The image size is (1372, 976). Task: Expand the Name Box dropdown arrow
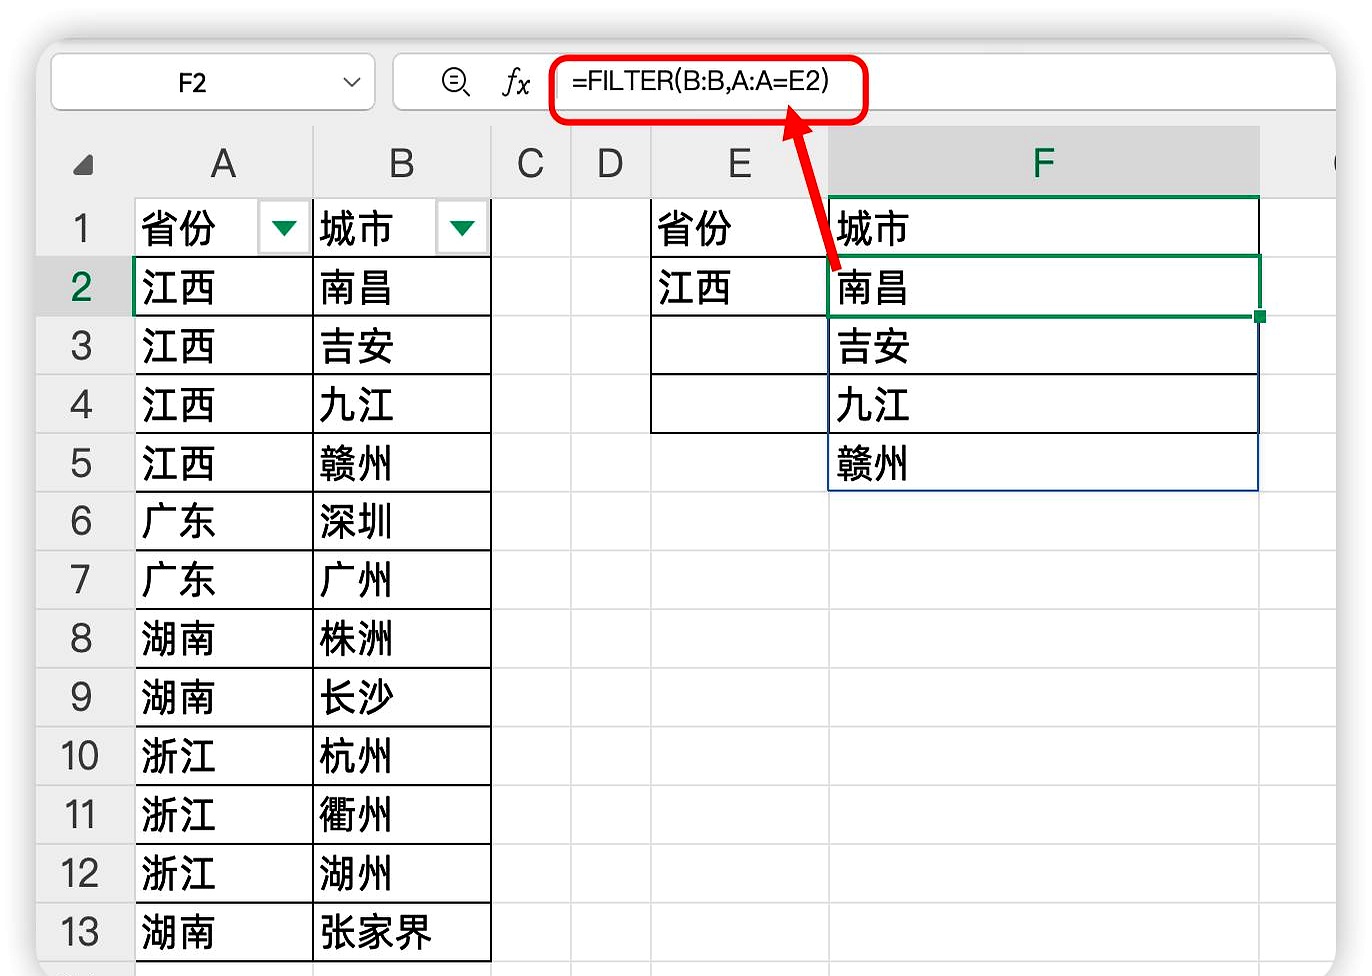(x=351, y=82)
